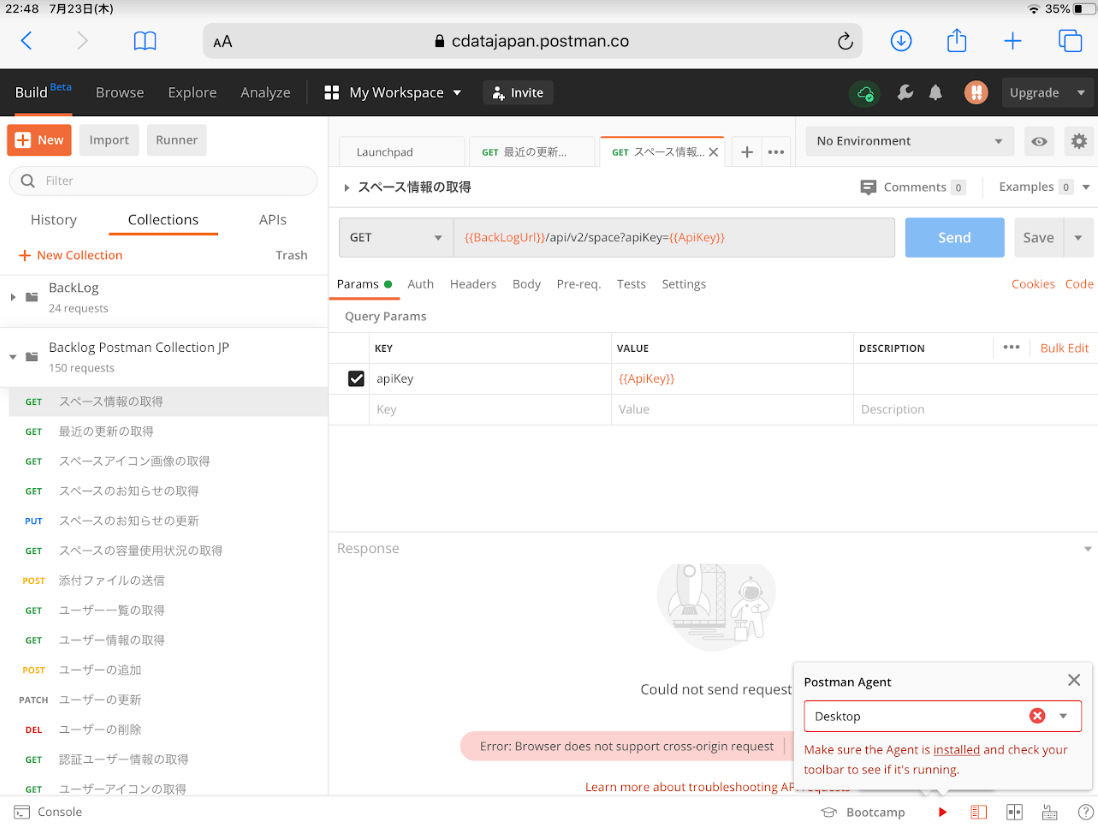The height and width of the screenshot is (824, 1098).
Task: Select the ユーザーの削除 DEL request
Action: [x=168, y=729]
